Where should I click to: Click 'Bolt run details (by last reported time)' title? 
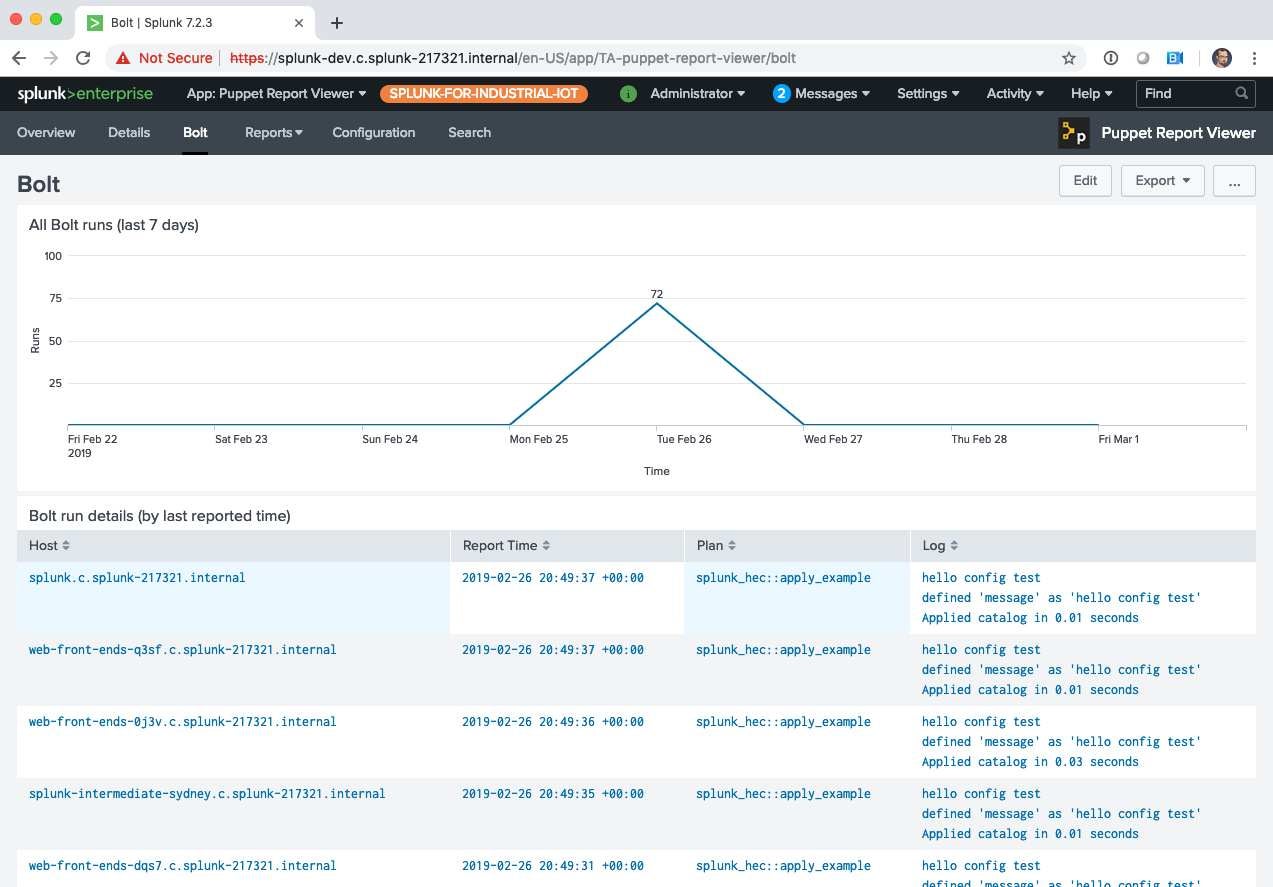point(160,516)
